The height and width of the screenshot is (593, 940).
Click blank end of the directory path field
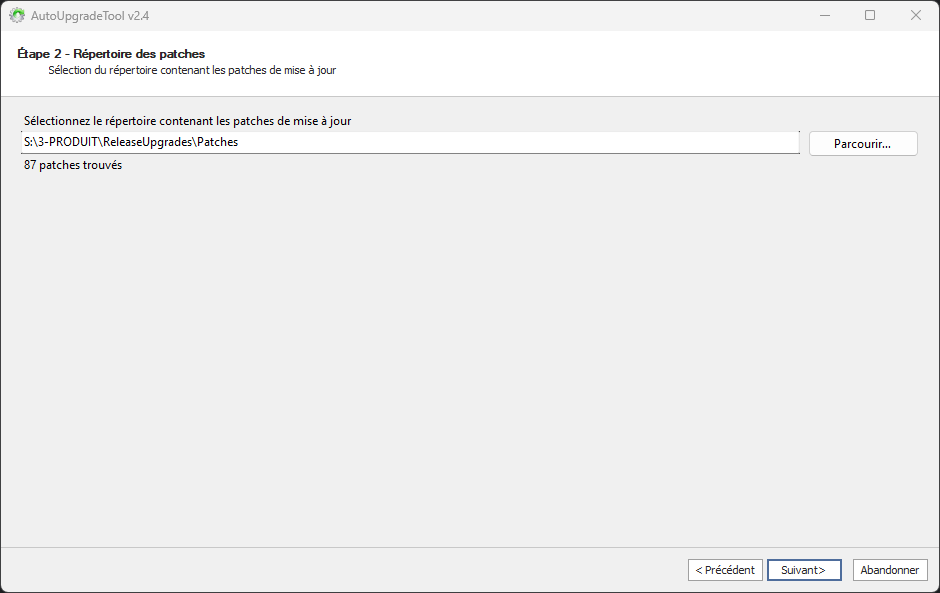600,143
